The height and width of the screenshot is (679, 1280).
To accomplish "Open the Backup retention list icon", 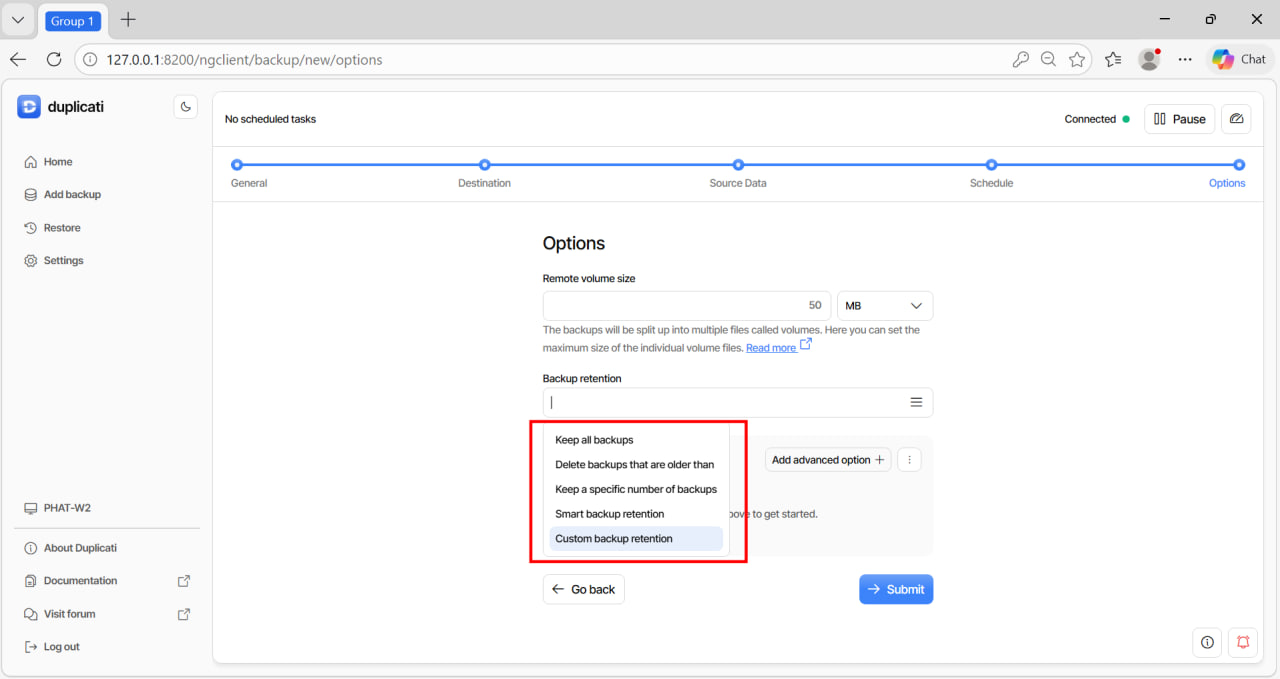I will (x=916, y=402).
